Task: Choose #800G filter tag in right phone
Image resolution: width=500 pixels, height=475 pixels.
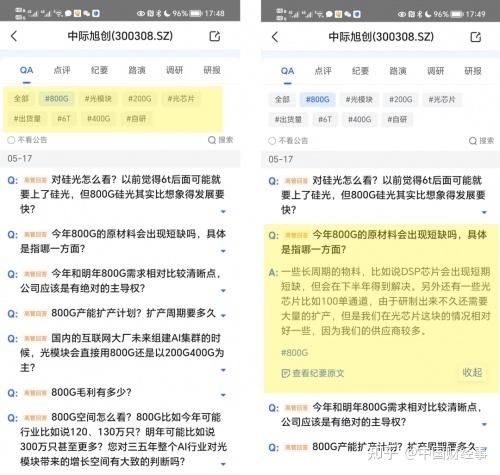Action: pyautogui.click(x=318, y=99)
